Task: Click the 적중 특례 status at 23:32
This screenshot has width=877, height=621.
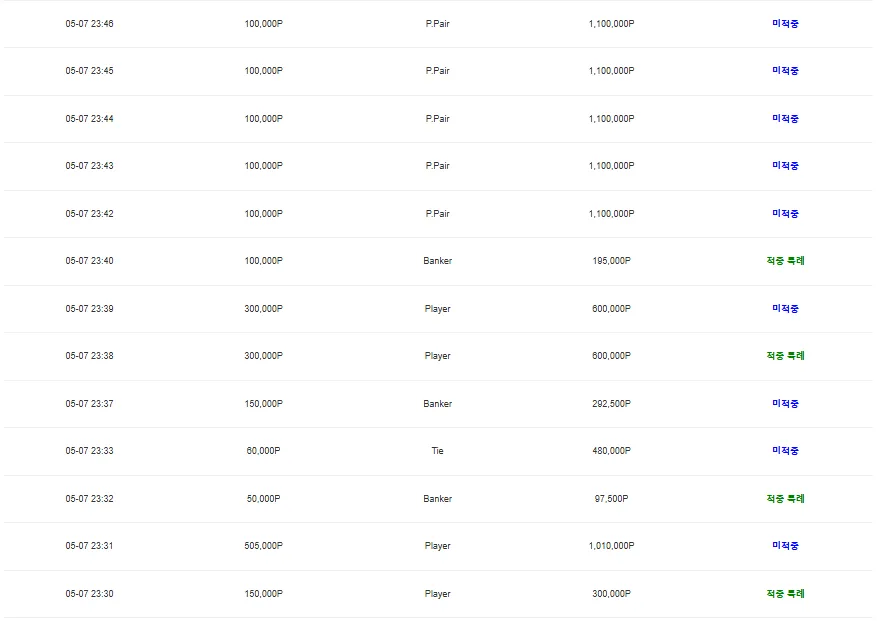Action: point(785,498)
